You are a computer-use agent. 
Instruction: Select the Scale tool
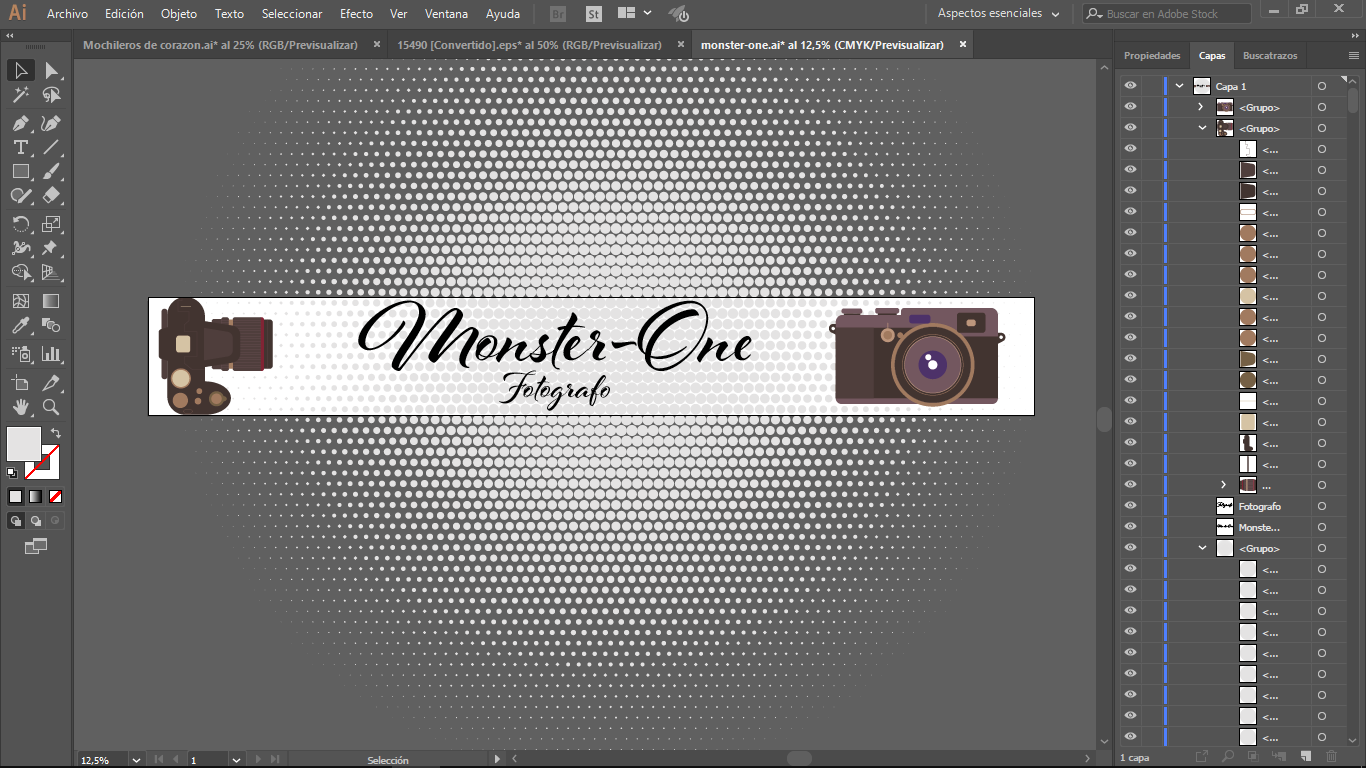click(x=51, y=223)
